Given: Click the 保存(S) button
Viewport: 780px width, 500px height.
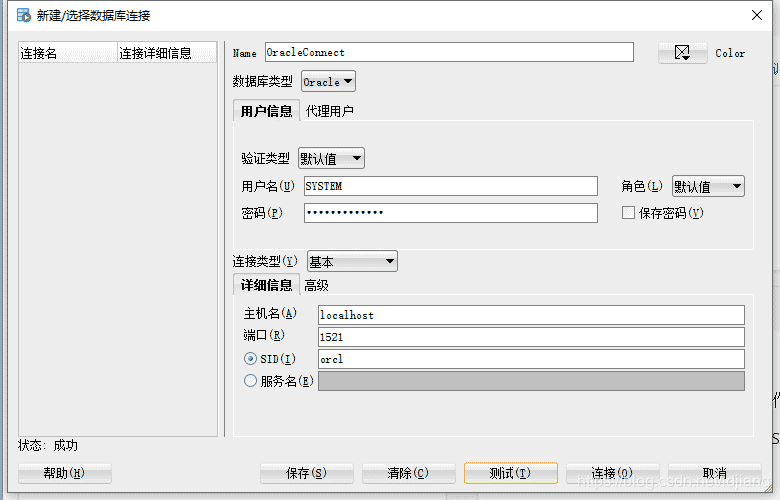Looking at the screenshot, I should pyautogui.click(x=306, y=473).
